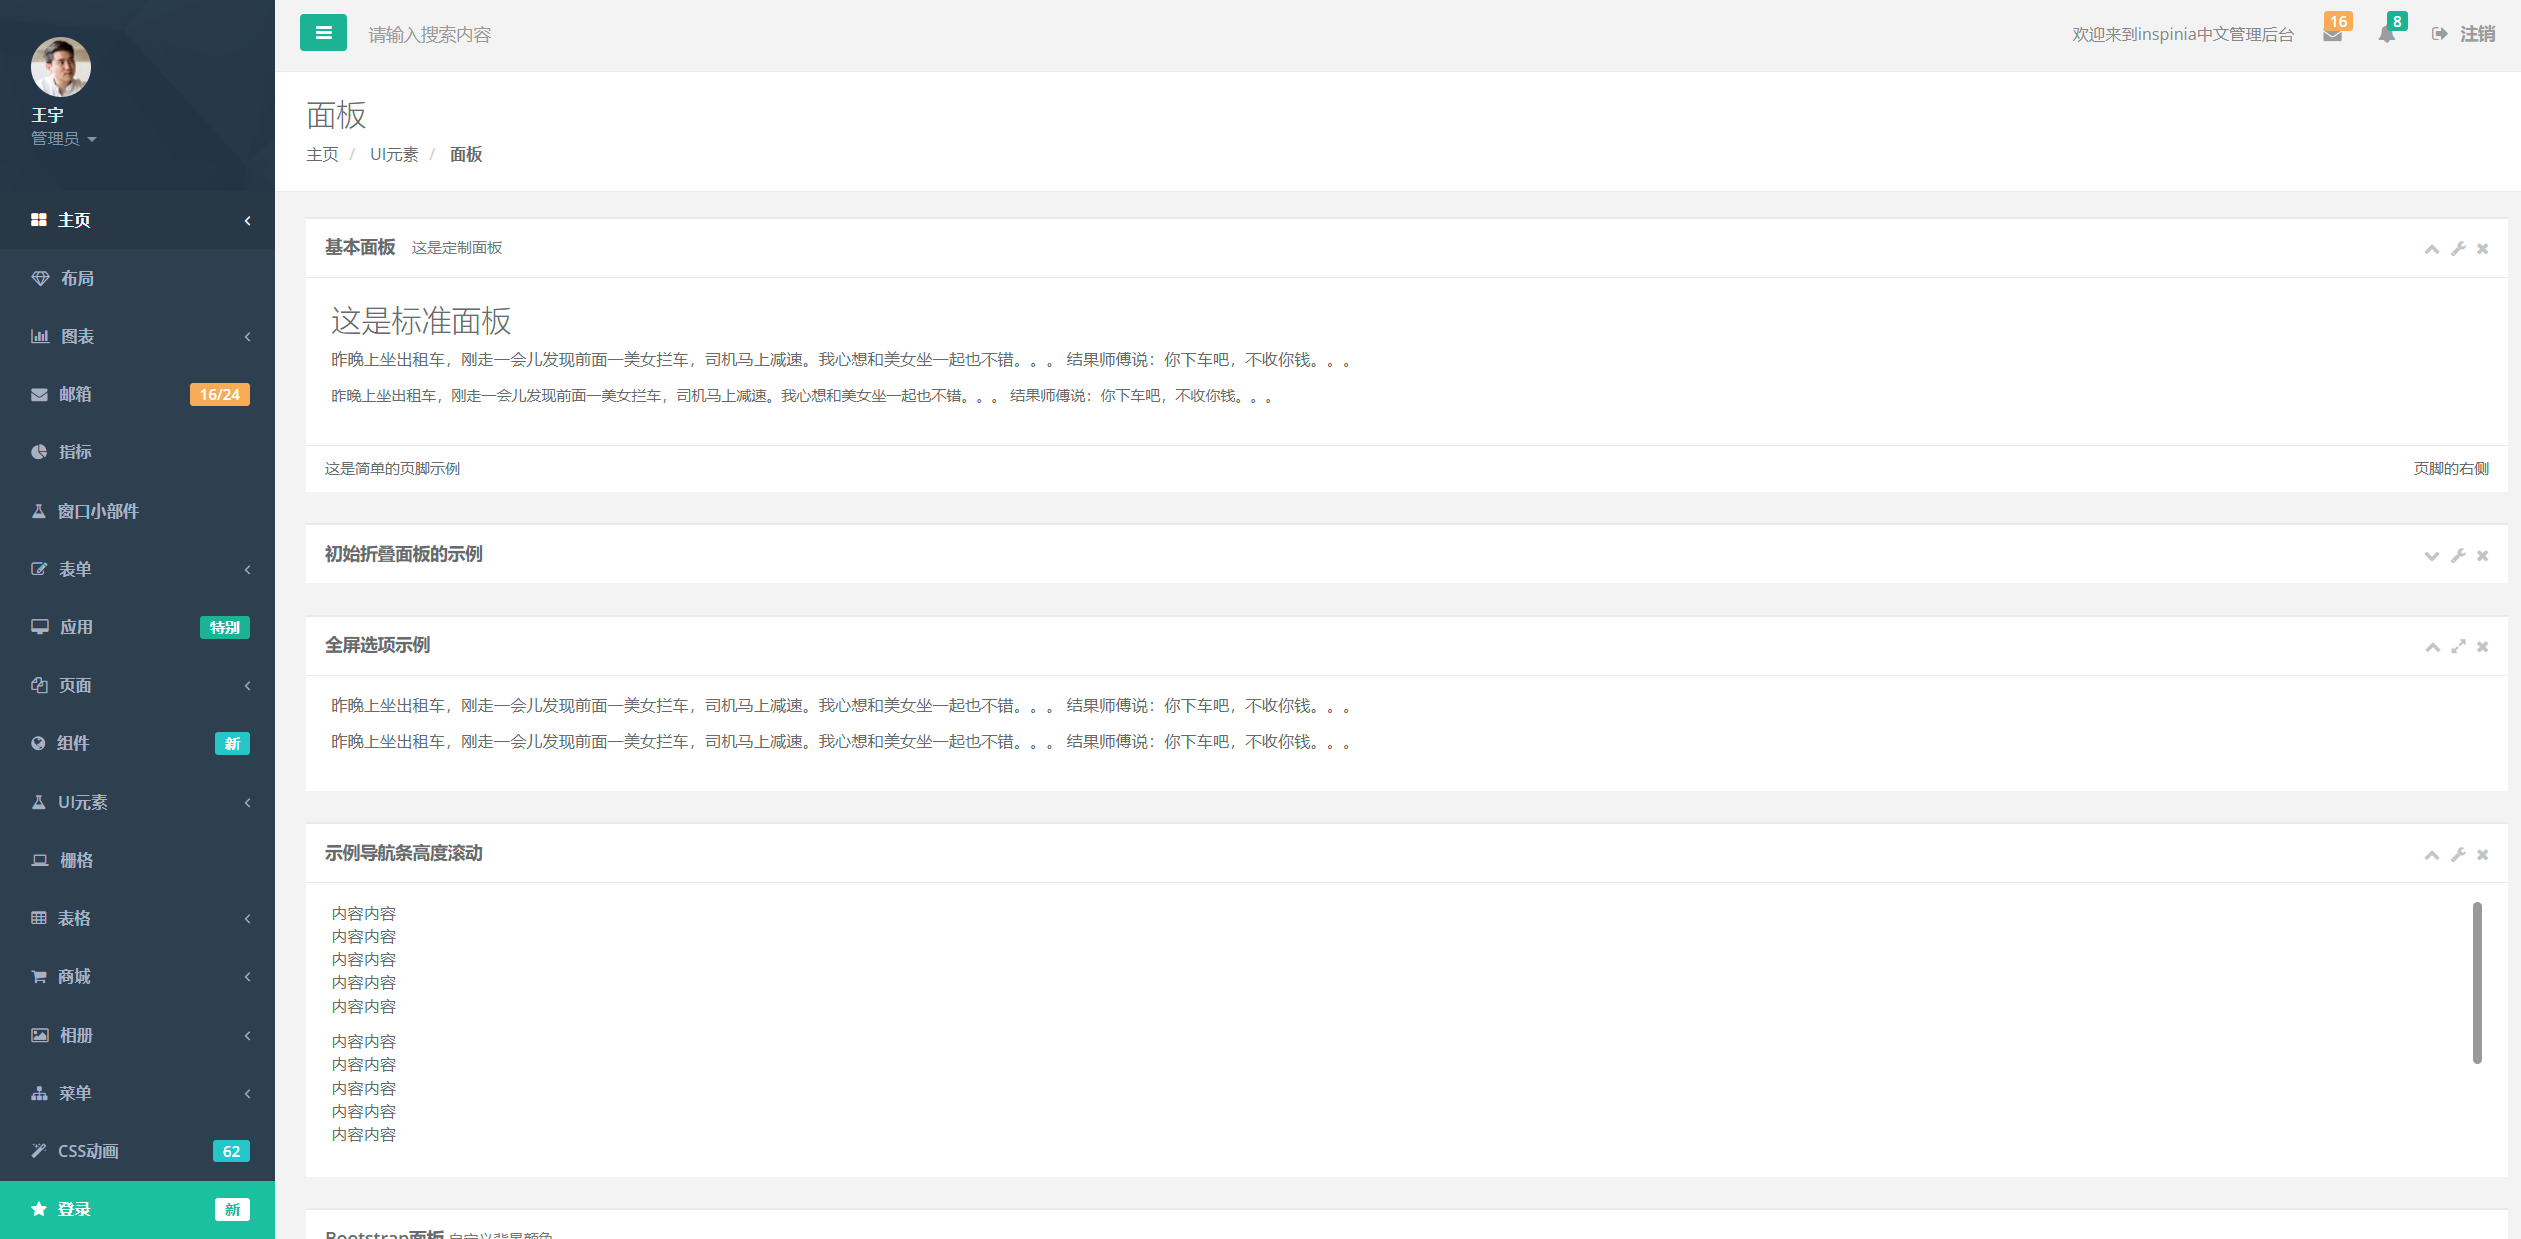Click the CSS动画 magic wand icon
The height and width of the screenshot is (1239, 2521).
[39, 1151]
